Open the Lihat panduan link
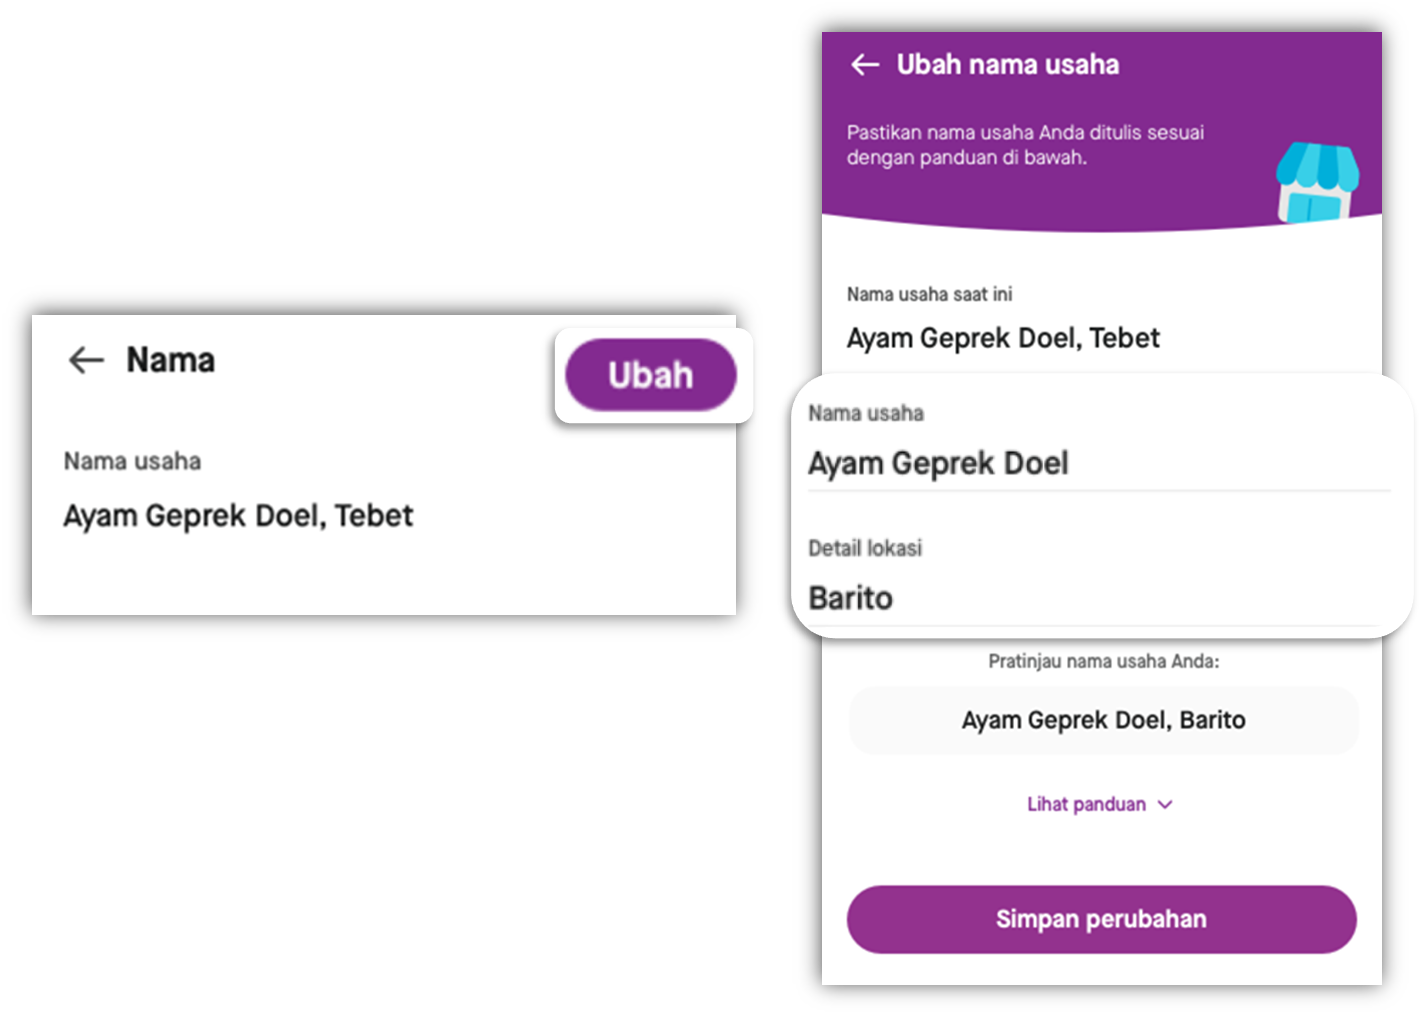 (x=1086, y=804)
